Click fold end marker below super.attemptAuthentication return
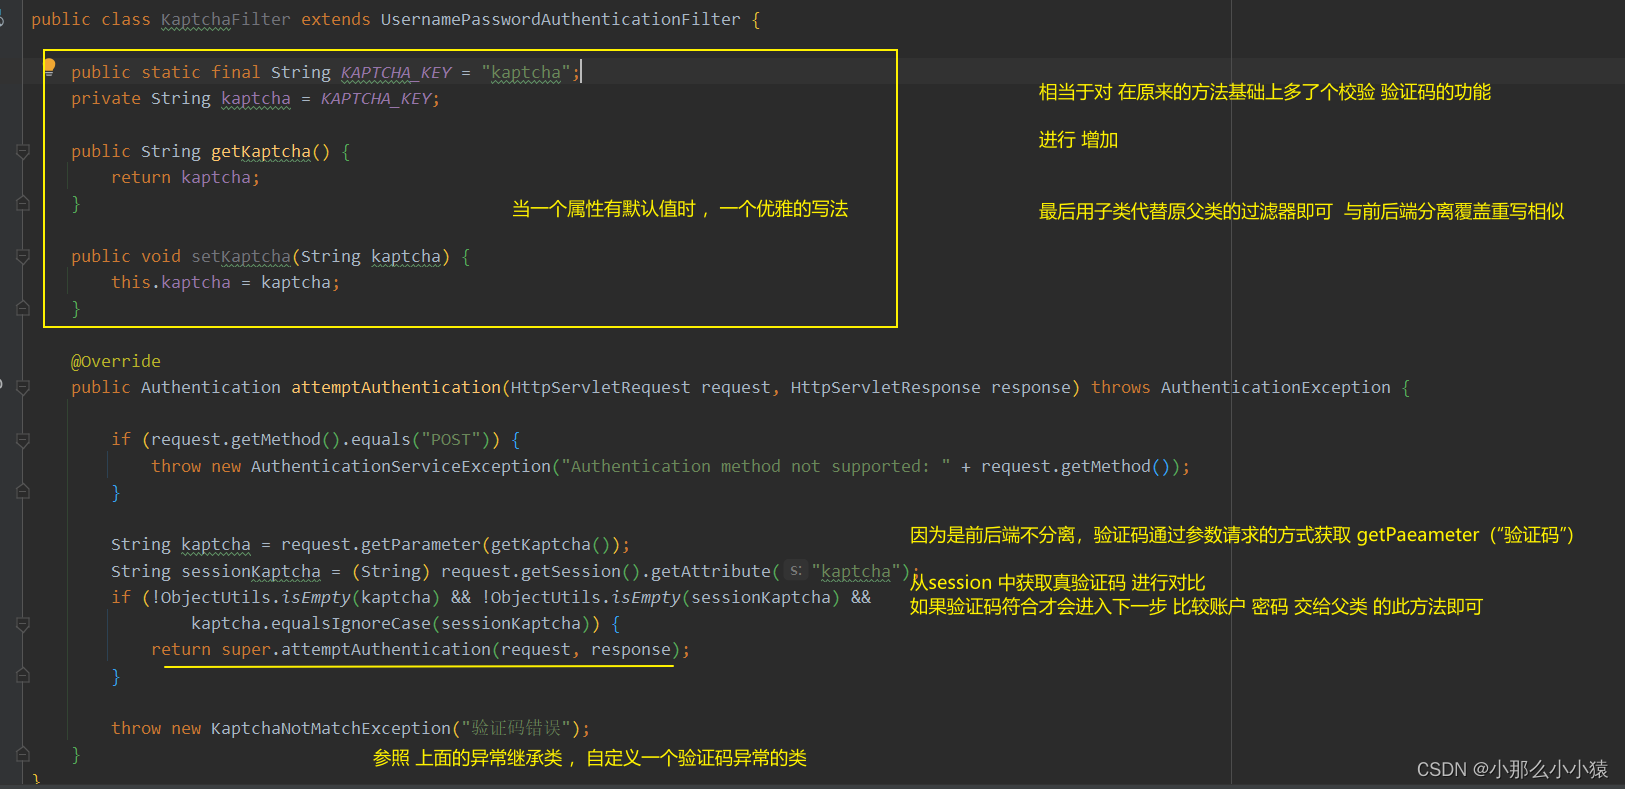This screenshot has height=789, width=1625. pos(23,676)
